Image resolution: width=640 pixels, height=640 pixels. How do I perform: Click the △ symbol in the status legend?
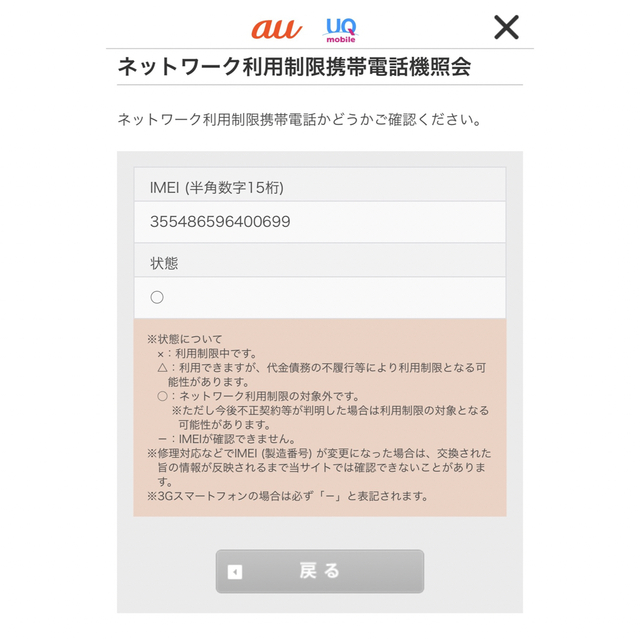coord(162,368)
